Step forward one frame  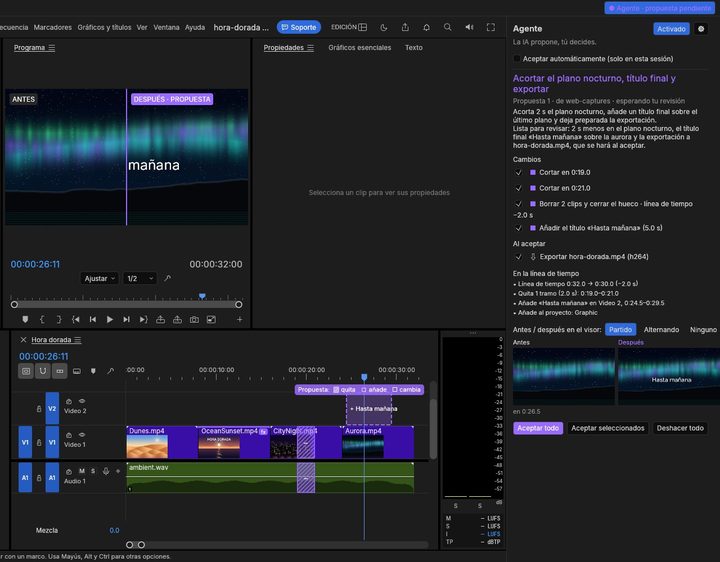coord(126,320)
